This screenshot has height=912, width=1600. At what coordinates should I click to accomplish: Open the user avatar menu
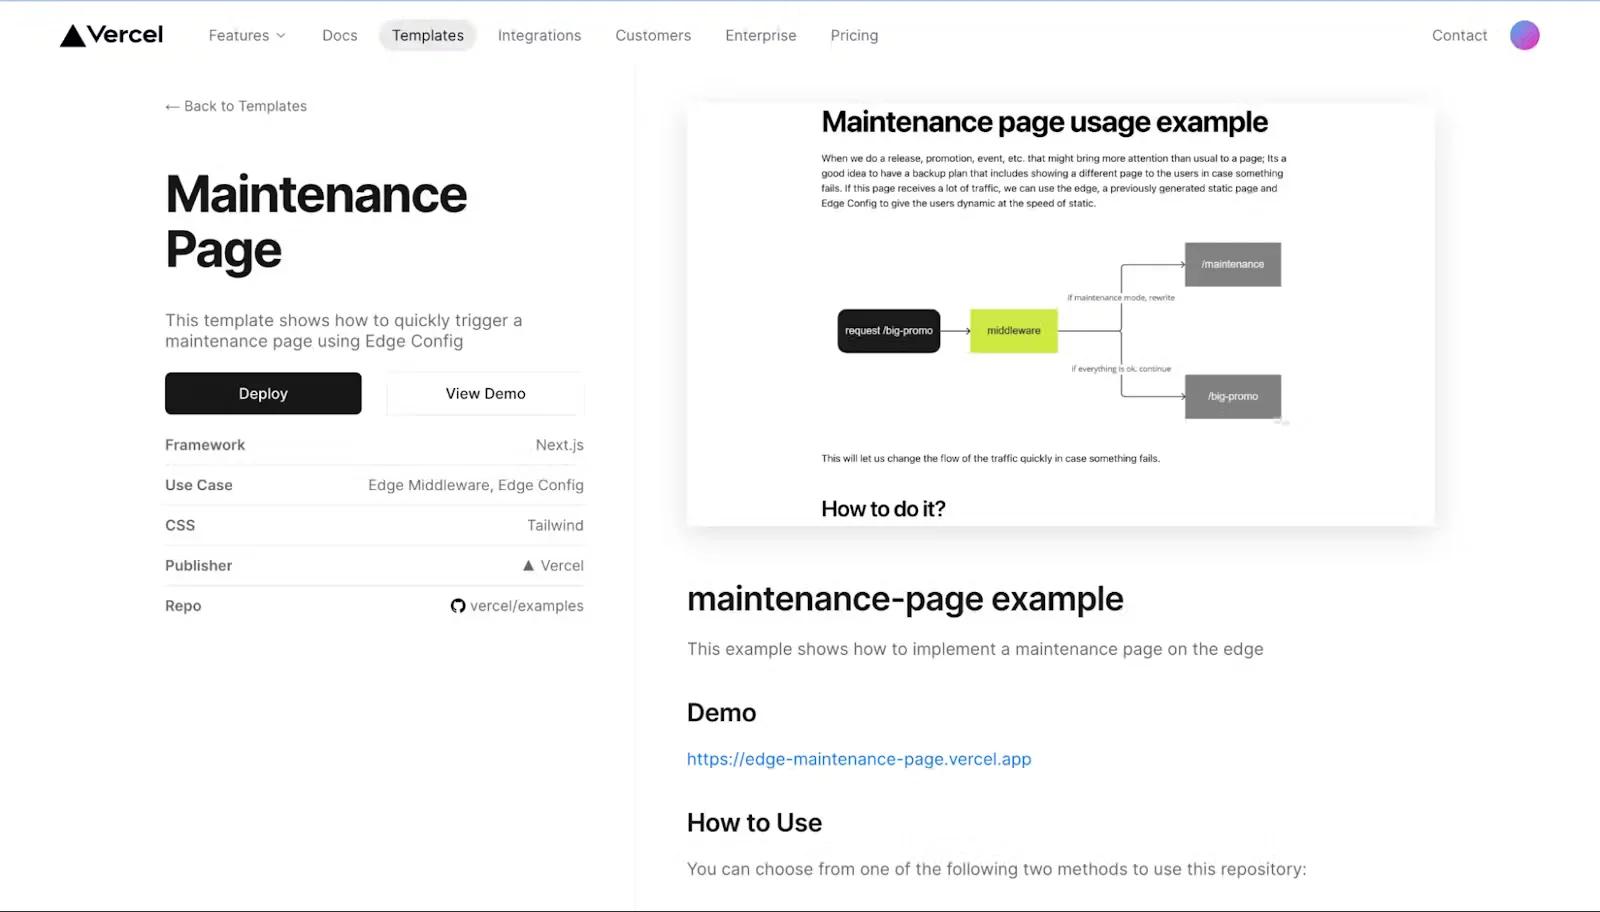pyautogui.click(x=1524, y=35)
